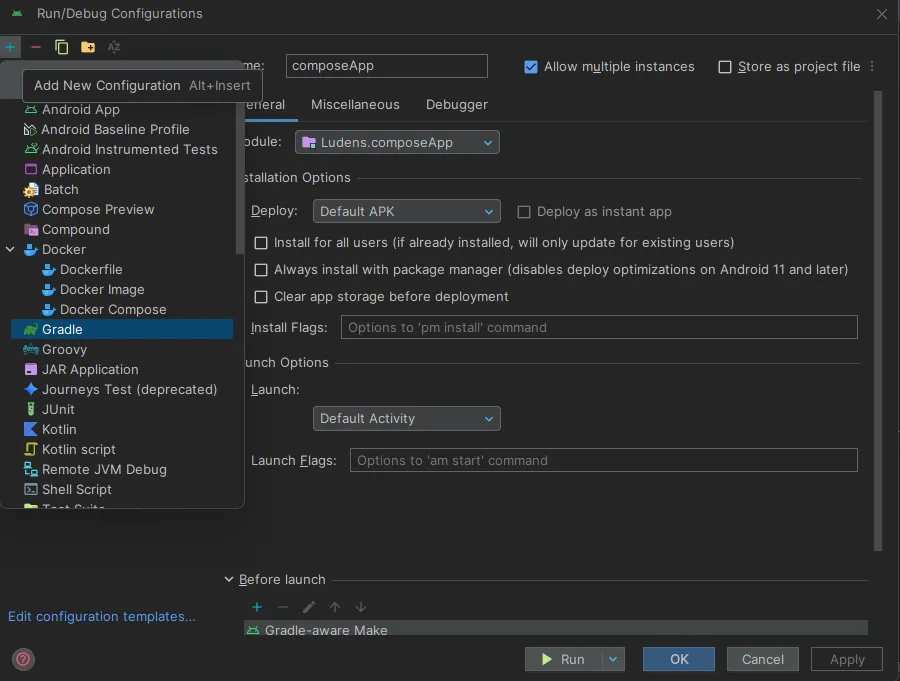The height and width of the screenshot is (681, 900).
Task: Open the Launch dropdown showing Default Activity
Action: [406, 418]
